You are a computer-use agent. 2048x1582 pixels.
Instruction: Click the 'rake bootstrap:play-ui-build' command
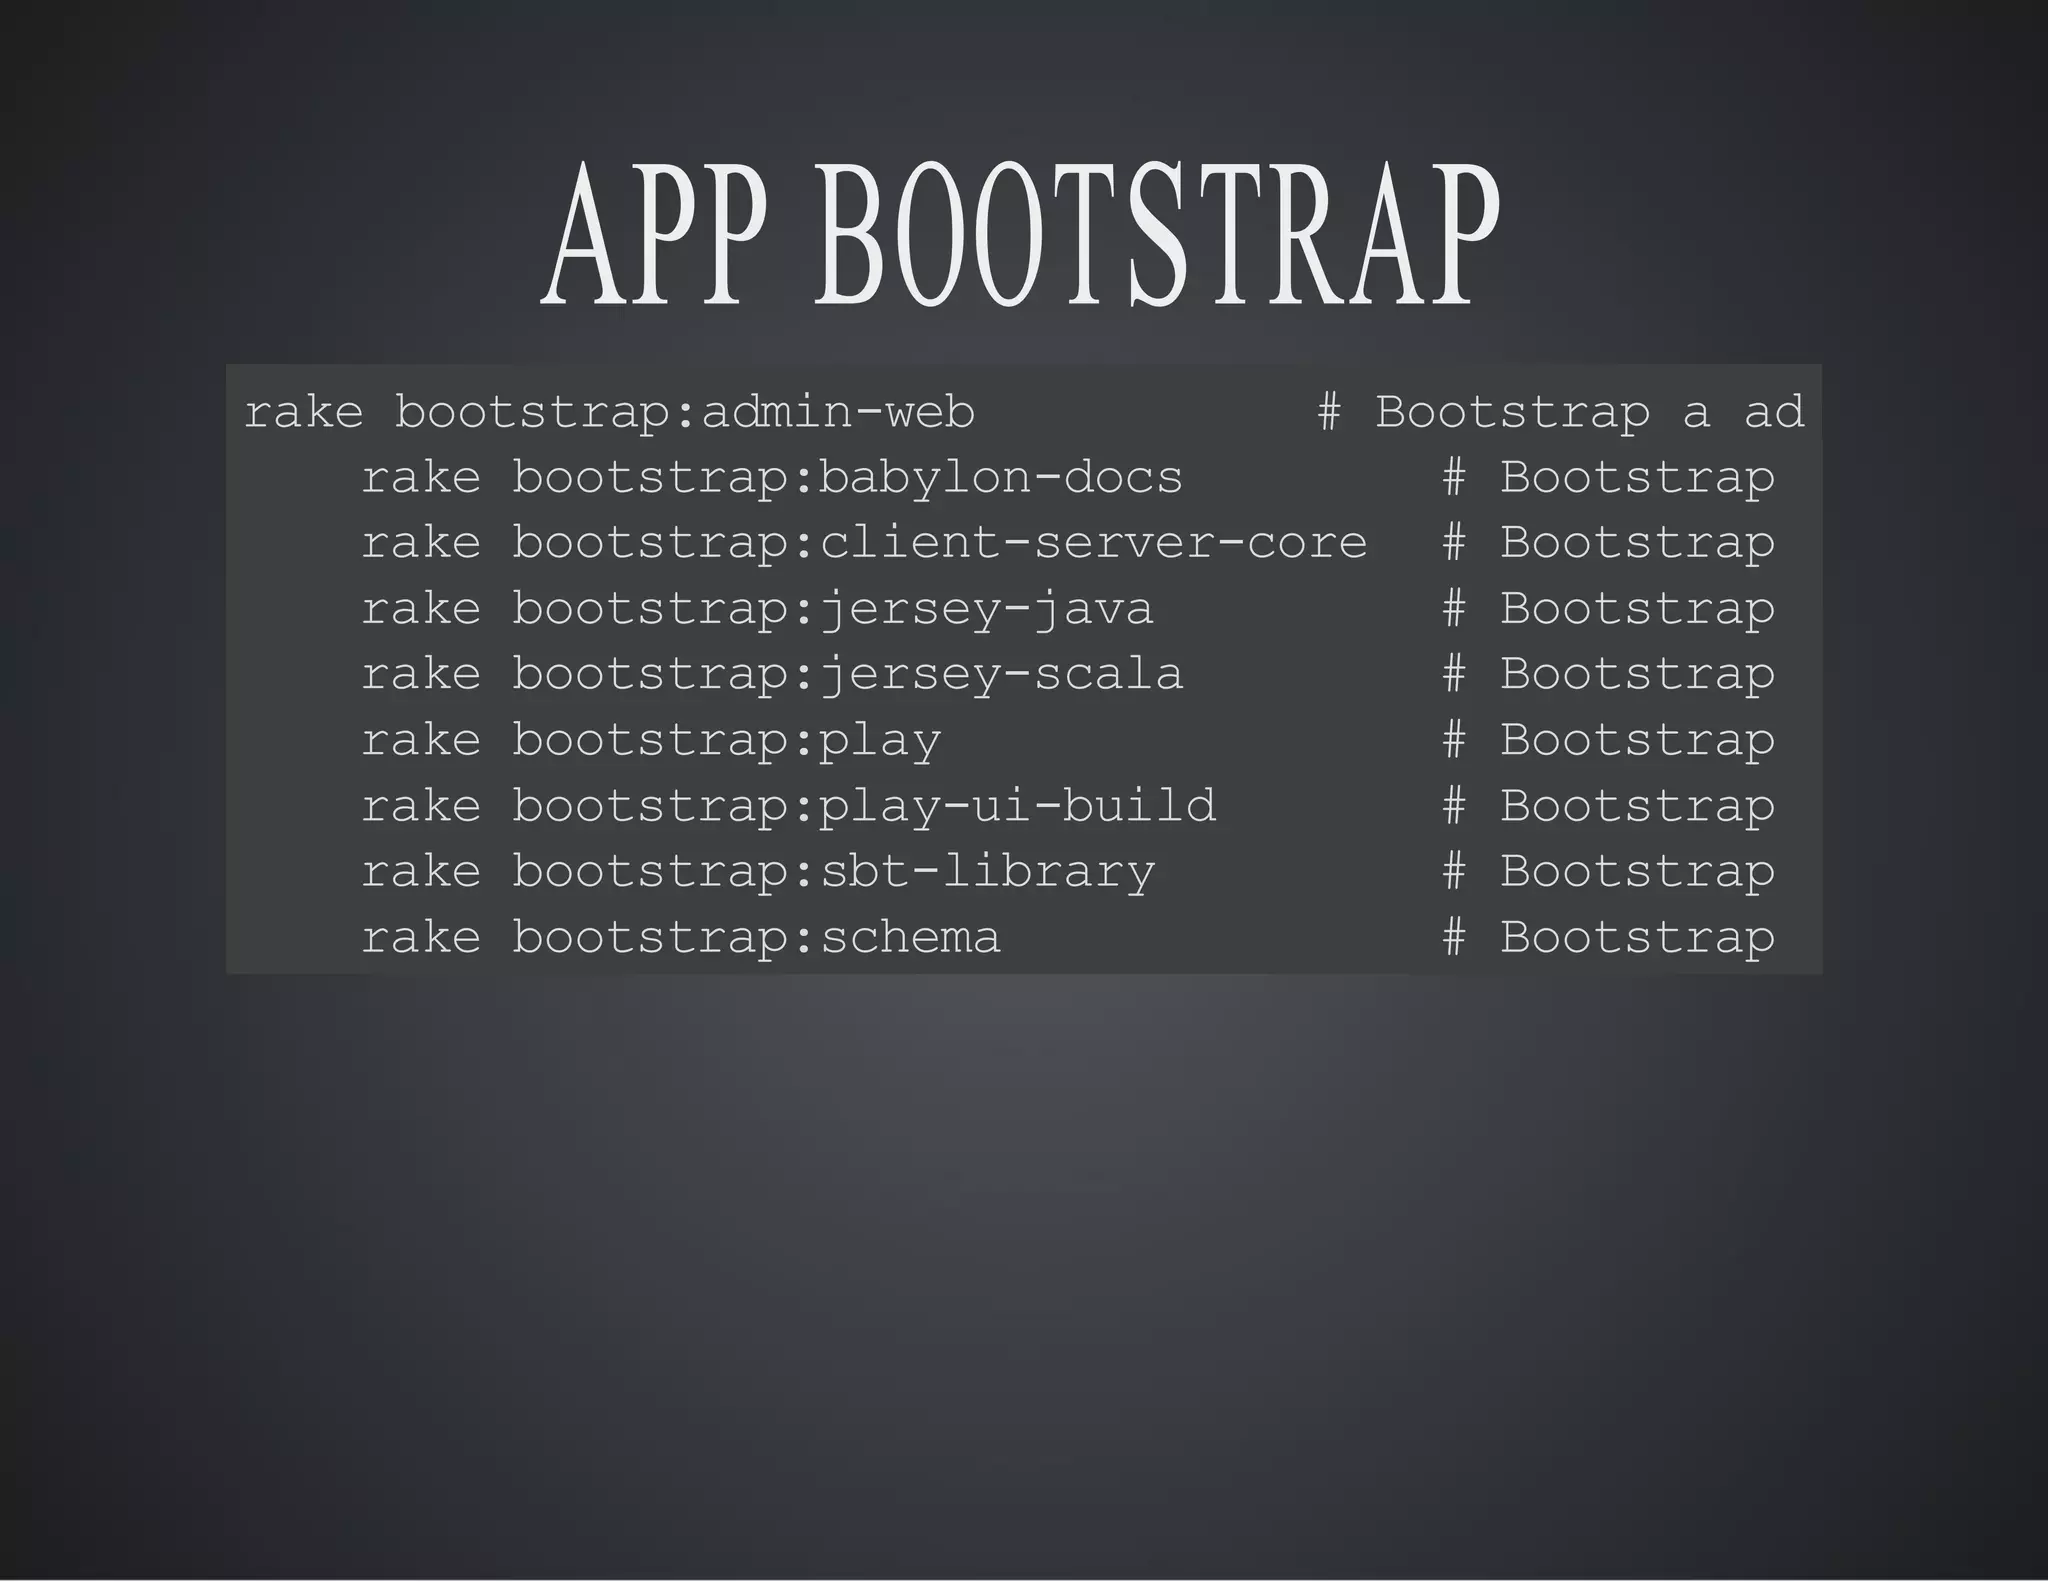tap(788, 806)
